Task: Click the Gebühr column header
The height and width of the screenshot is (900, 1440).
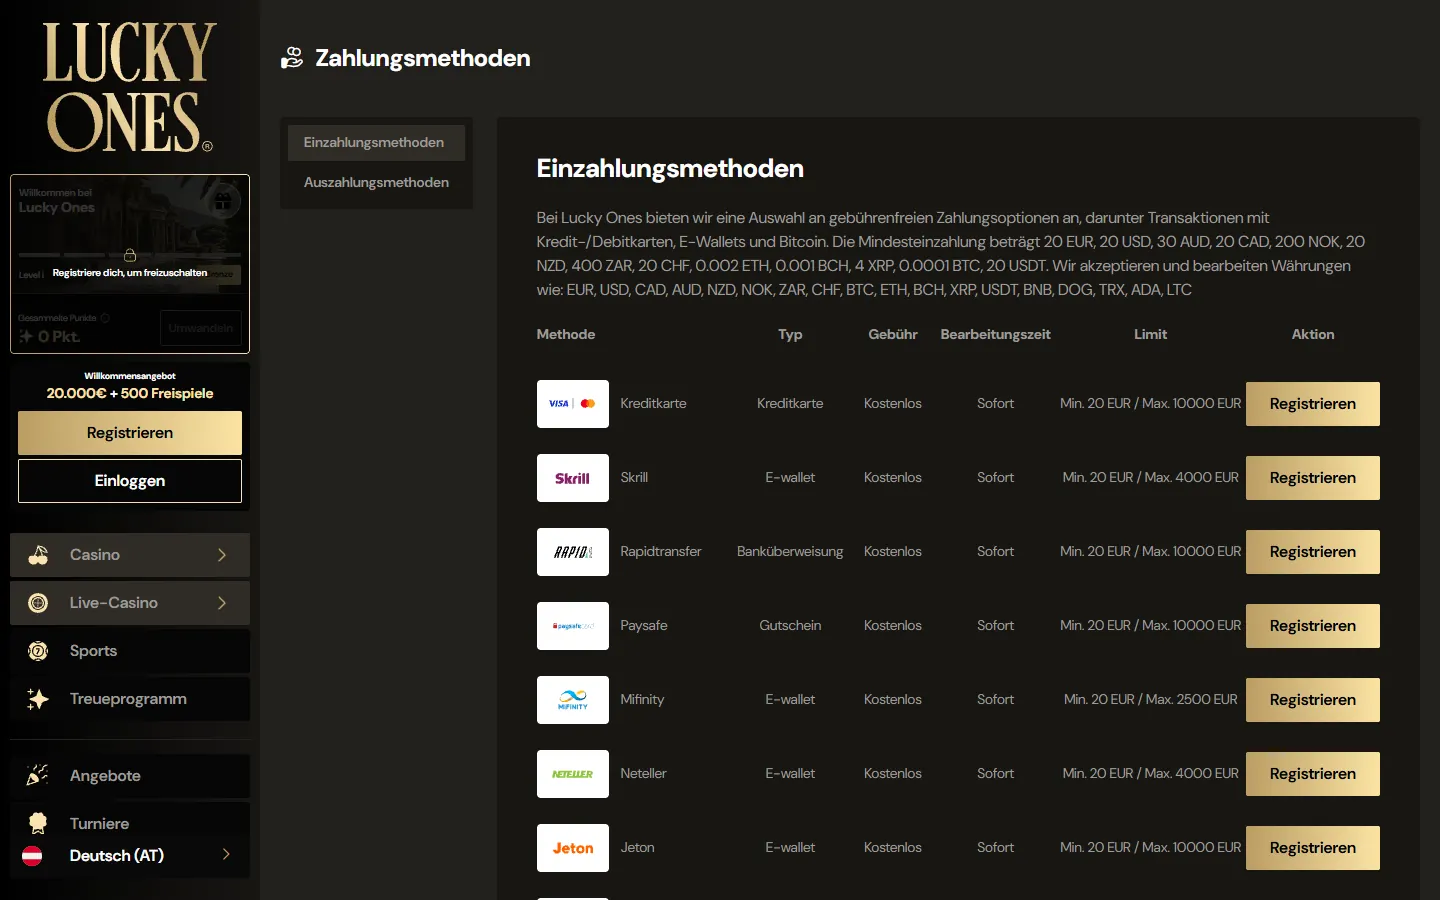Action: point(893,335)
